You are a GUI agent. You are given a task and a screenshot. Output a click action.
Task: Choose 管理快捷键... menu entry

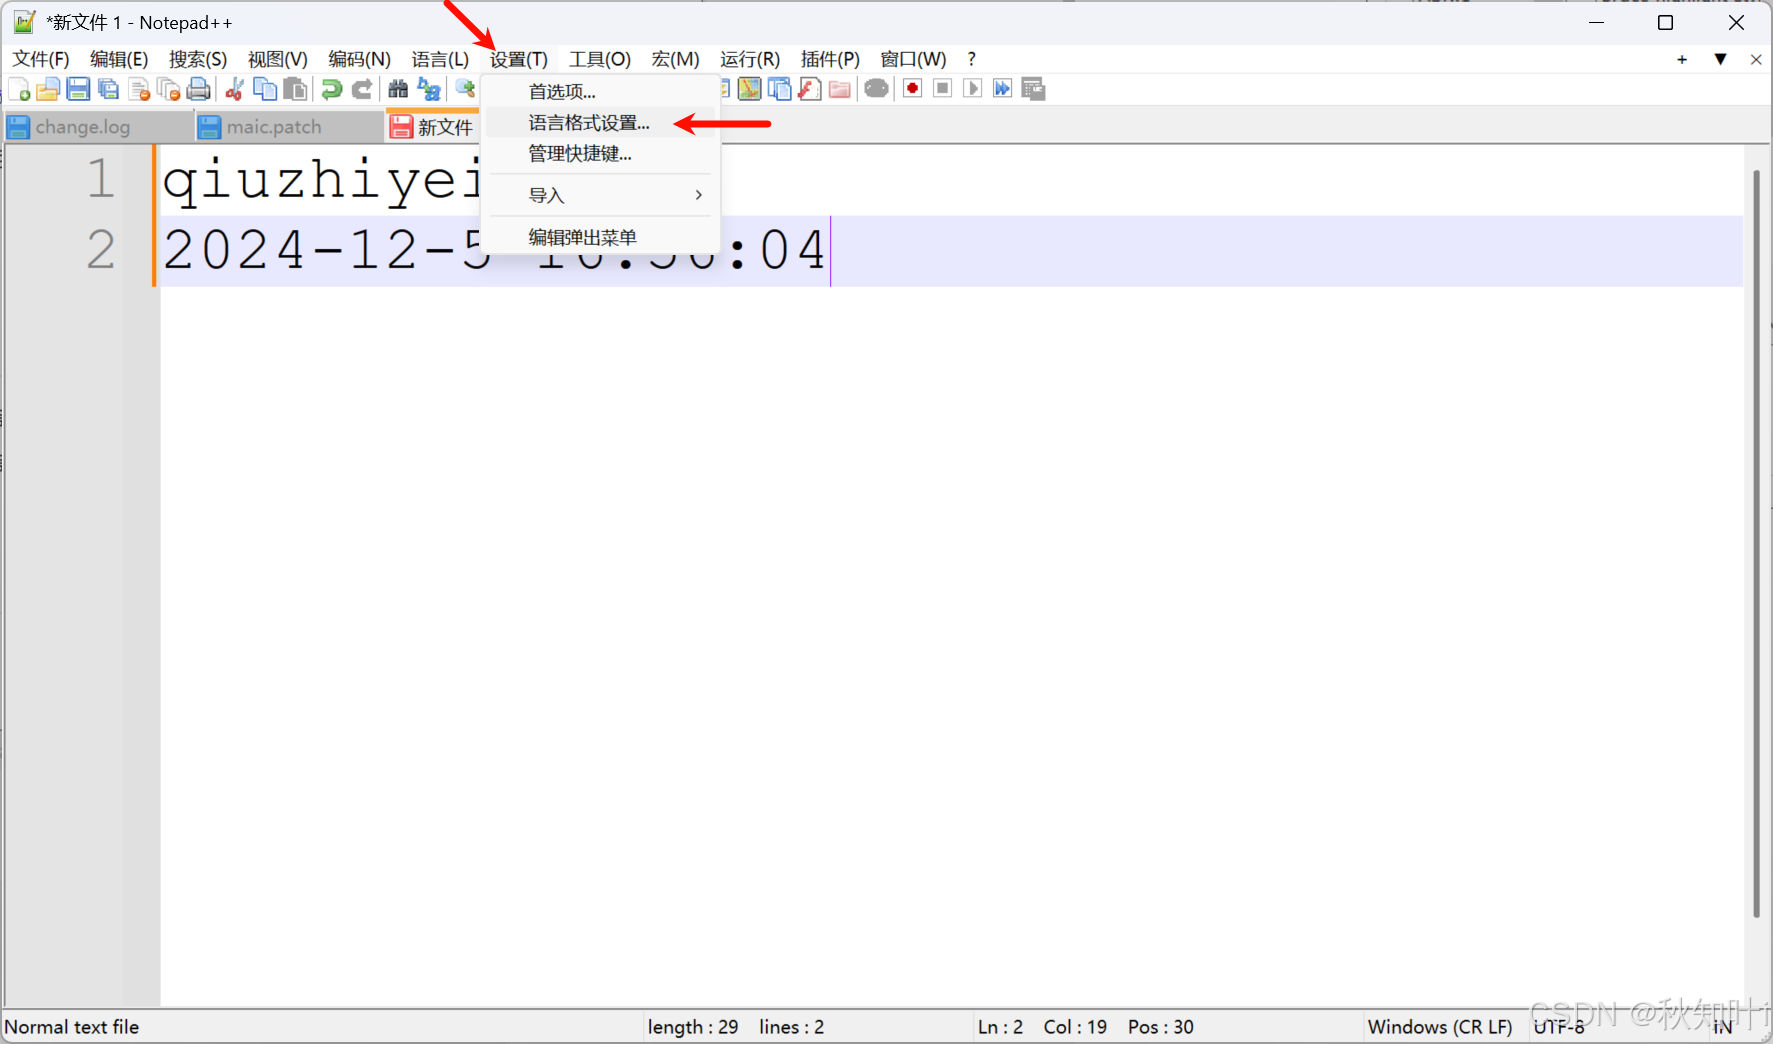tap(601, 154)
